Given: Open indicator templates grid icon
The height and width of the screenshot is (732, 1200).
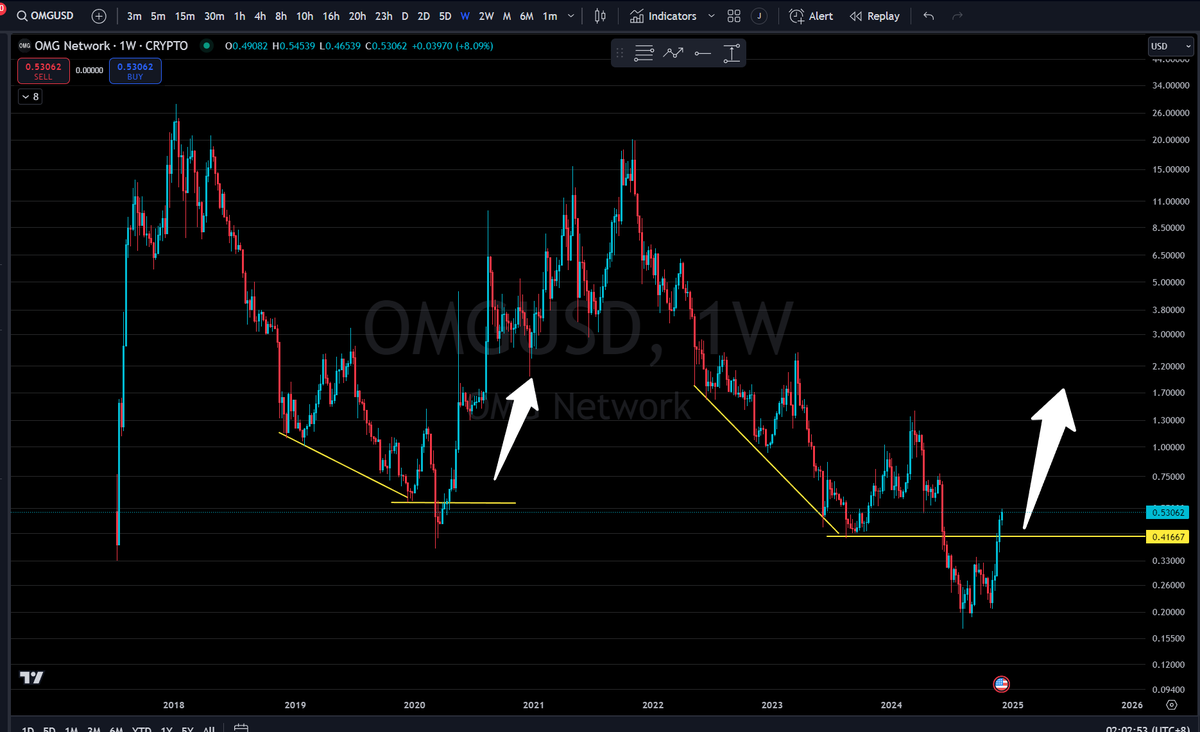Looking at the screenshot, I should pyautogui.click(x=734, y=16).
